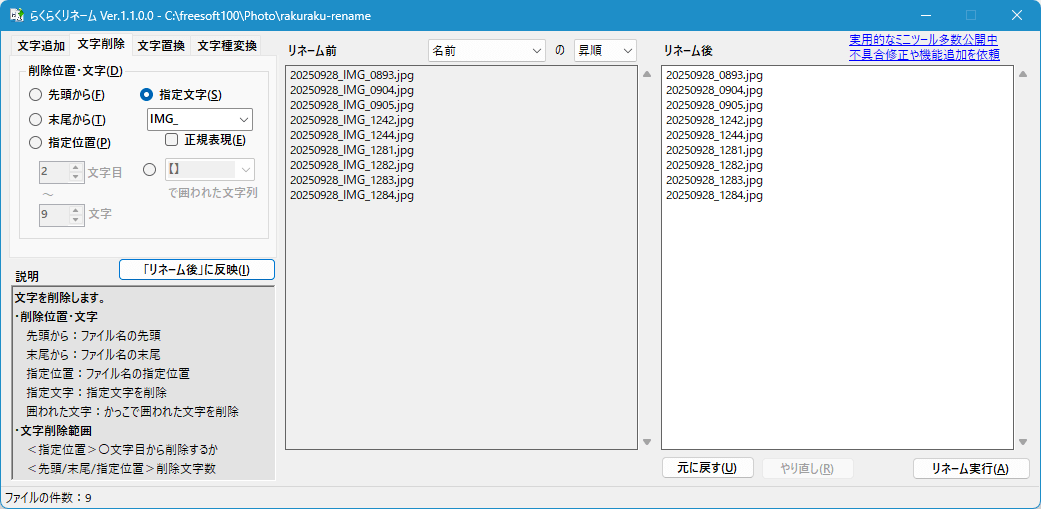Open the 文字種変換 tab
1041x509 pixels.
pyautogui.click(x=227, y=46)
